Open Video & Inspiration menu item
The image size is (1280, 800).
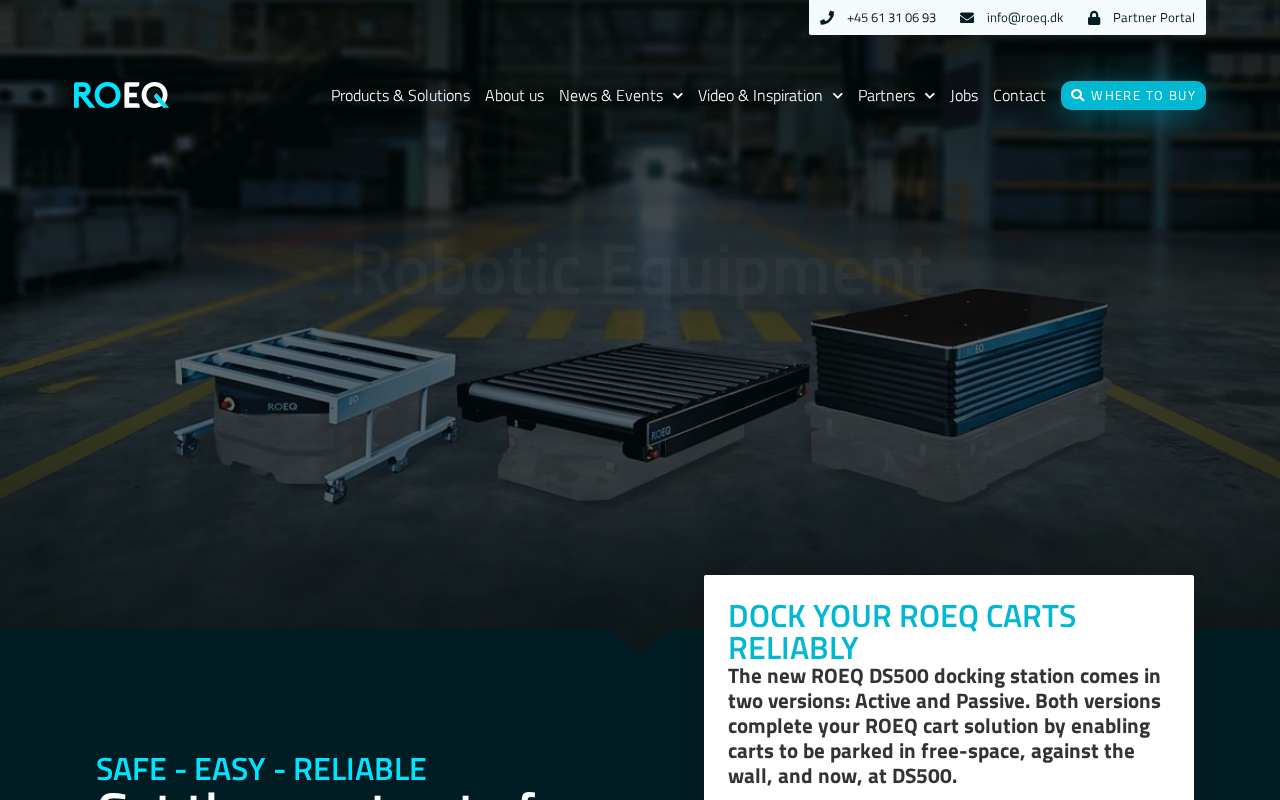[x=760, y=95]
